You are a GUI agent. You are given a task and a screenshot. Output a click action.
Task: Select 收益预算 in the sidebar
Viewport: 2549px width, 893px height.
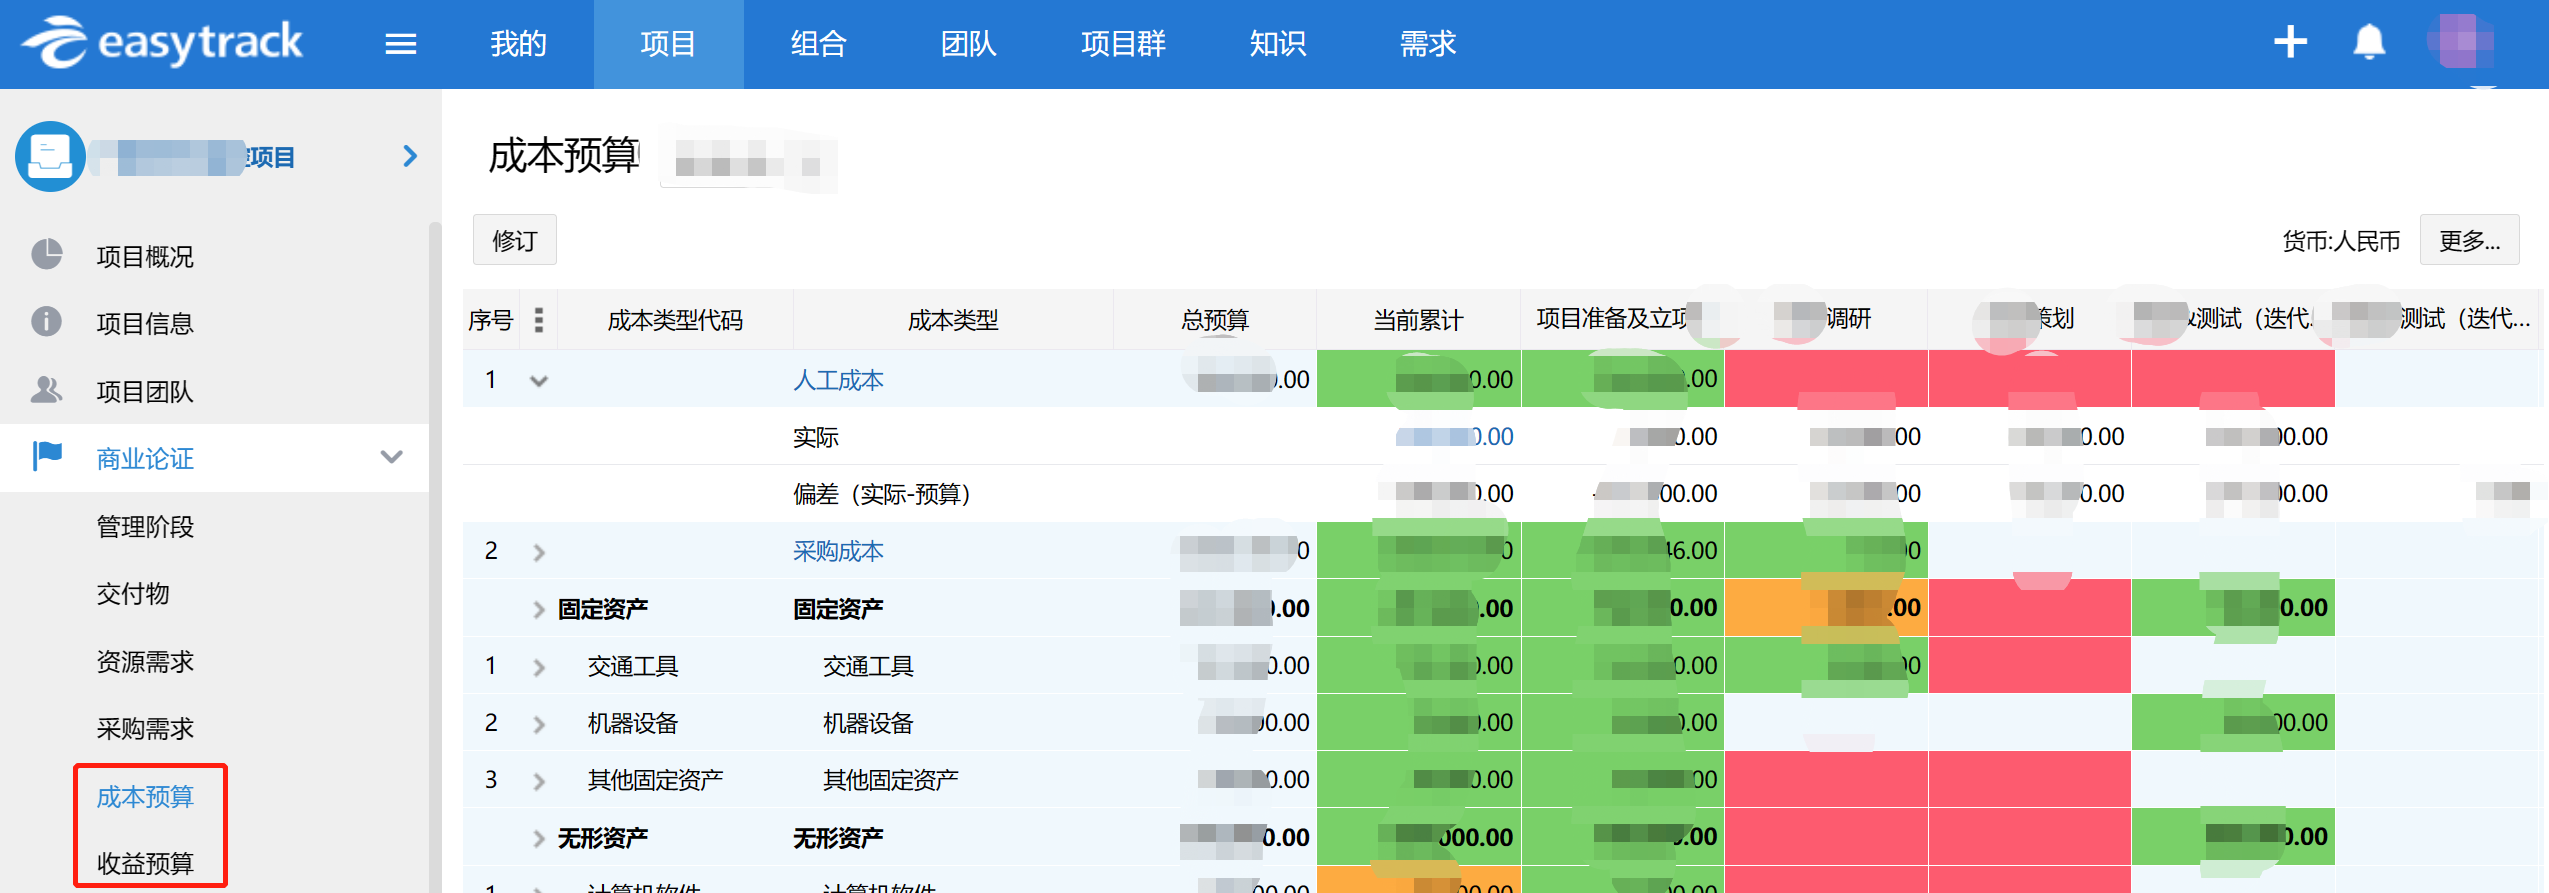145,862
